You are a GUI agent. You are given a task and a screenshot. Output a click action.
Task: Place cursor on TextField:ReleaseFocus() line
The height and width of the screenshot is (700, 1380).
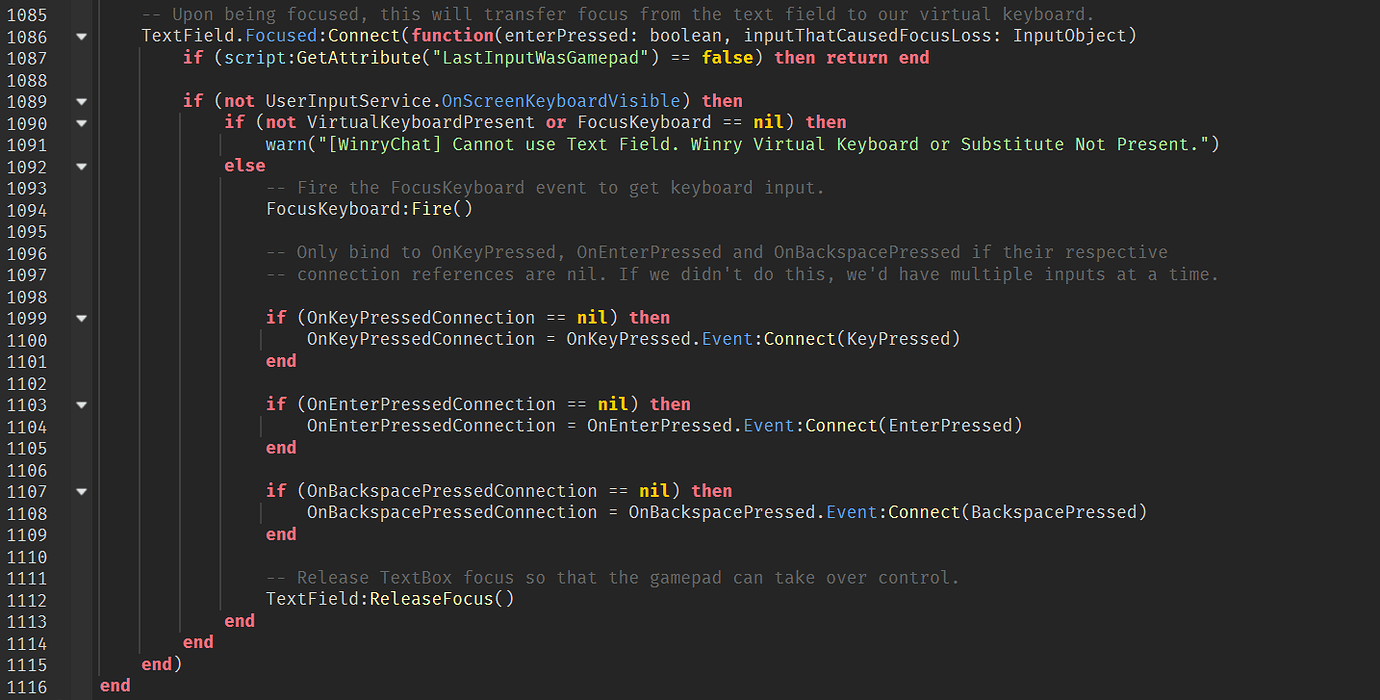390,598
